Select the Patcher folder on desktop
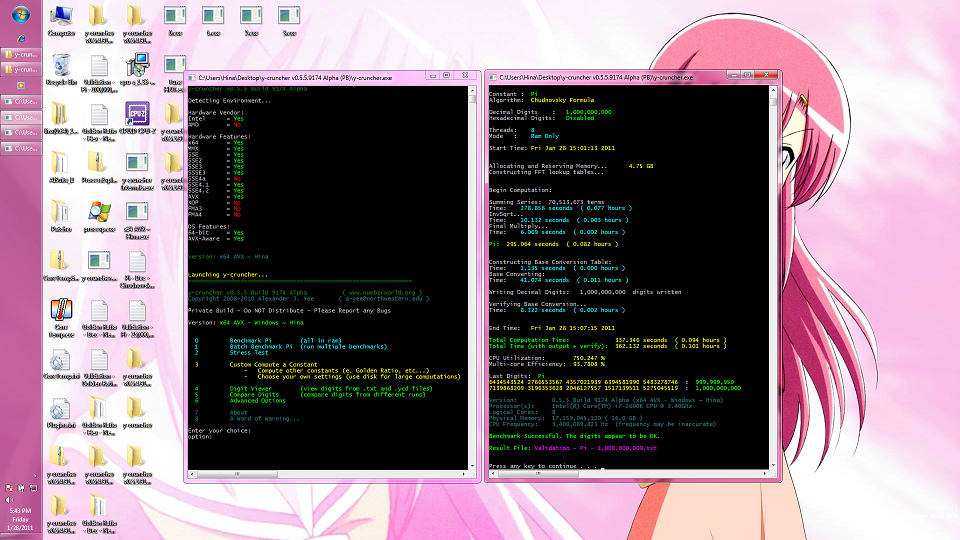The width and height of the screenshot is (960, 540). (61, 213)
